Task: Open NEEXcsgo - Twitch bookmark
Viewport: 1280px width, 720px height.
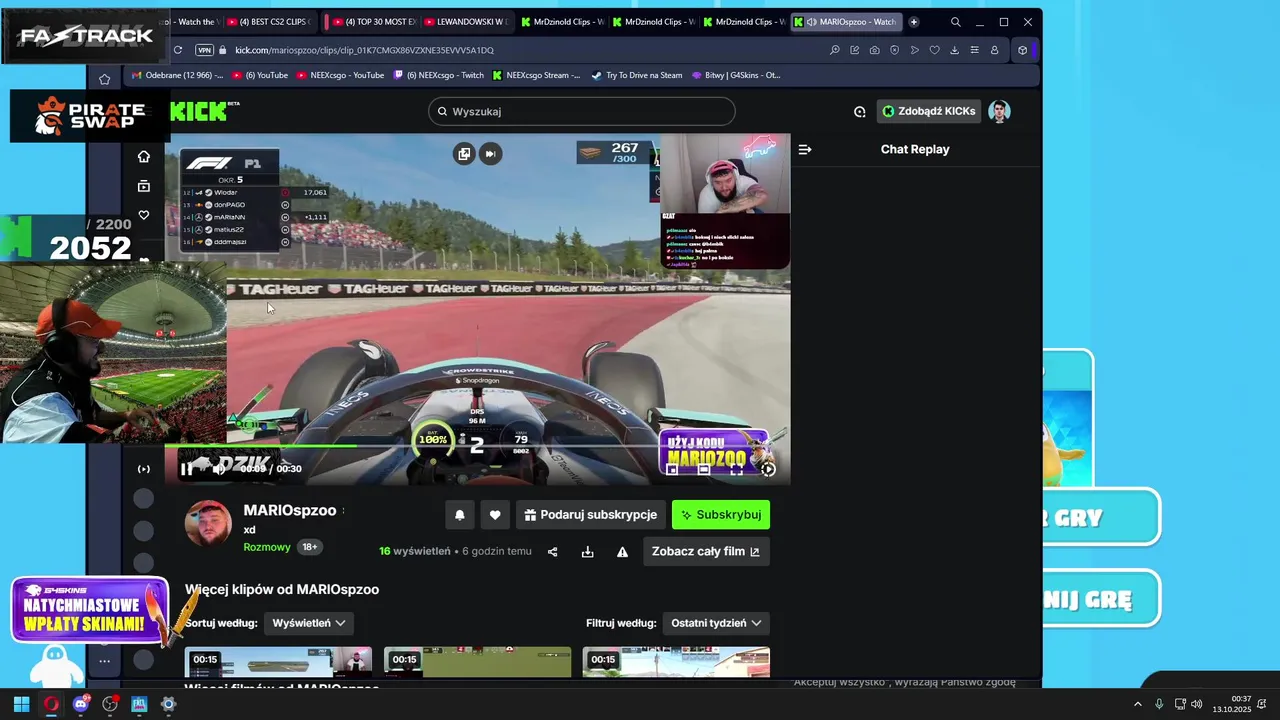Action: click(438, 75)
